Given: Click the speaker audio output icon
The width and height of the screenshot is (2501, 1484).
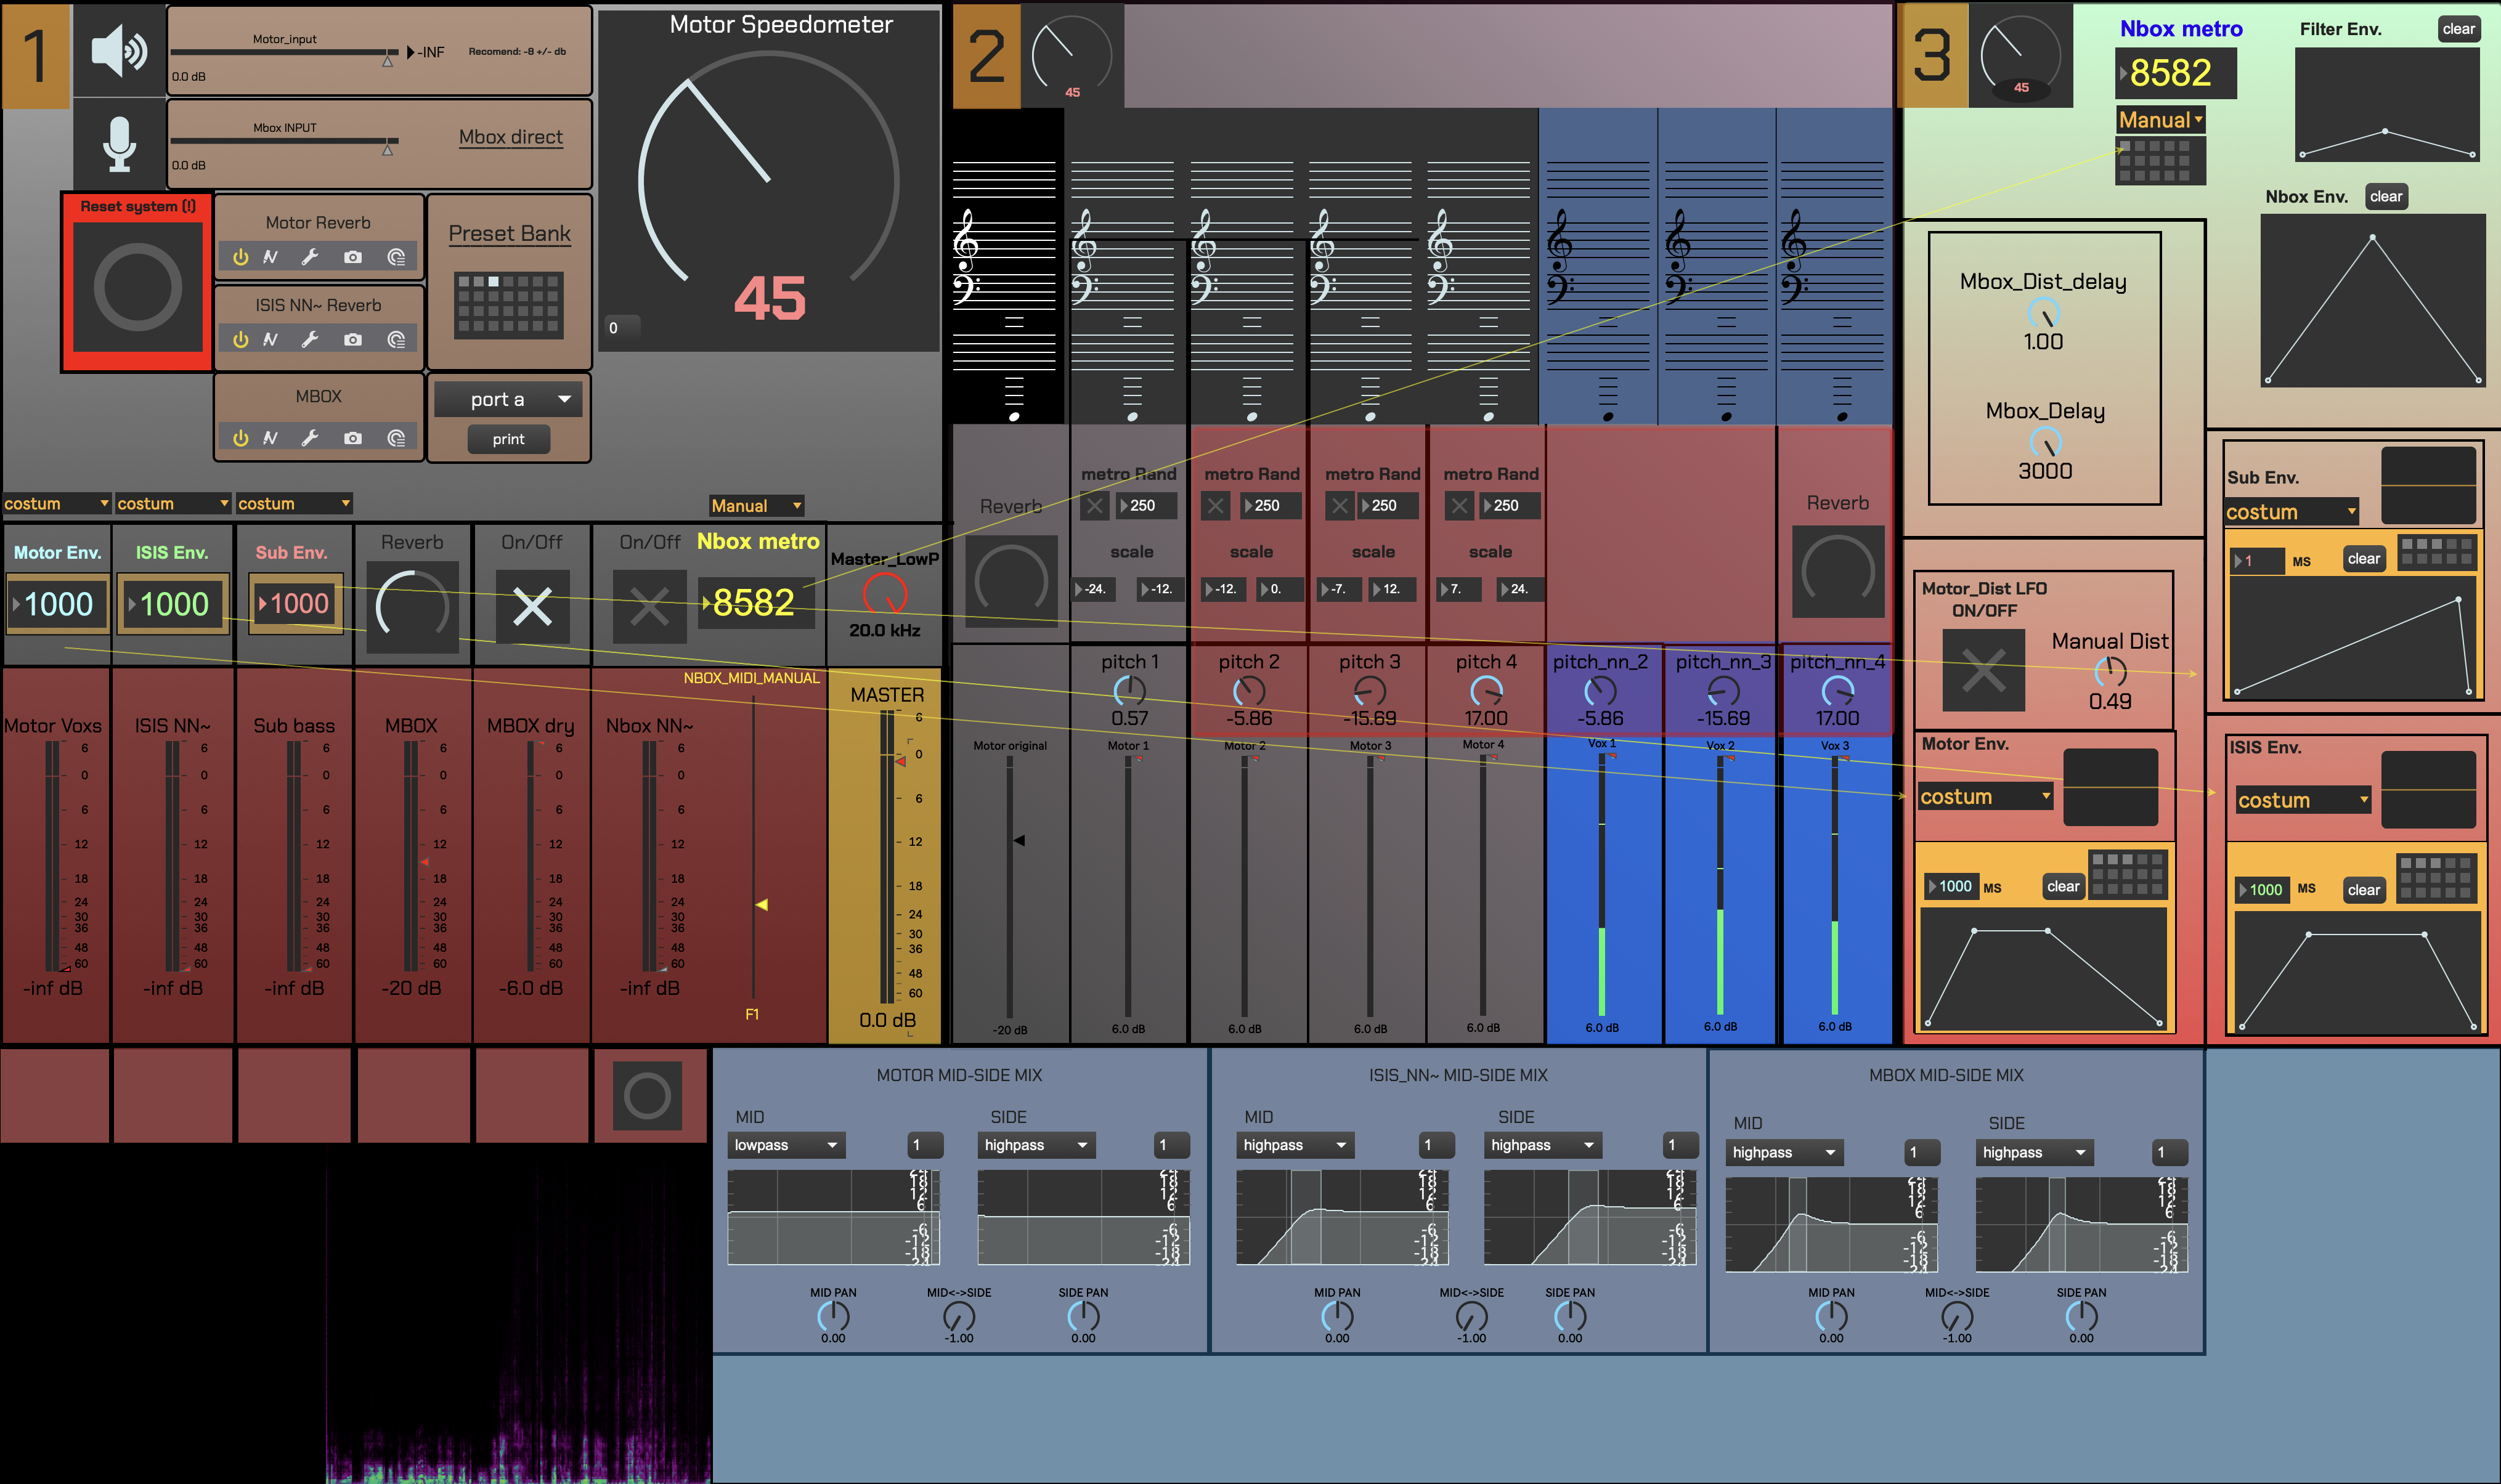Looking at the screenshot, I should click(x=119, y=52).
